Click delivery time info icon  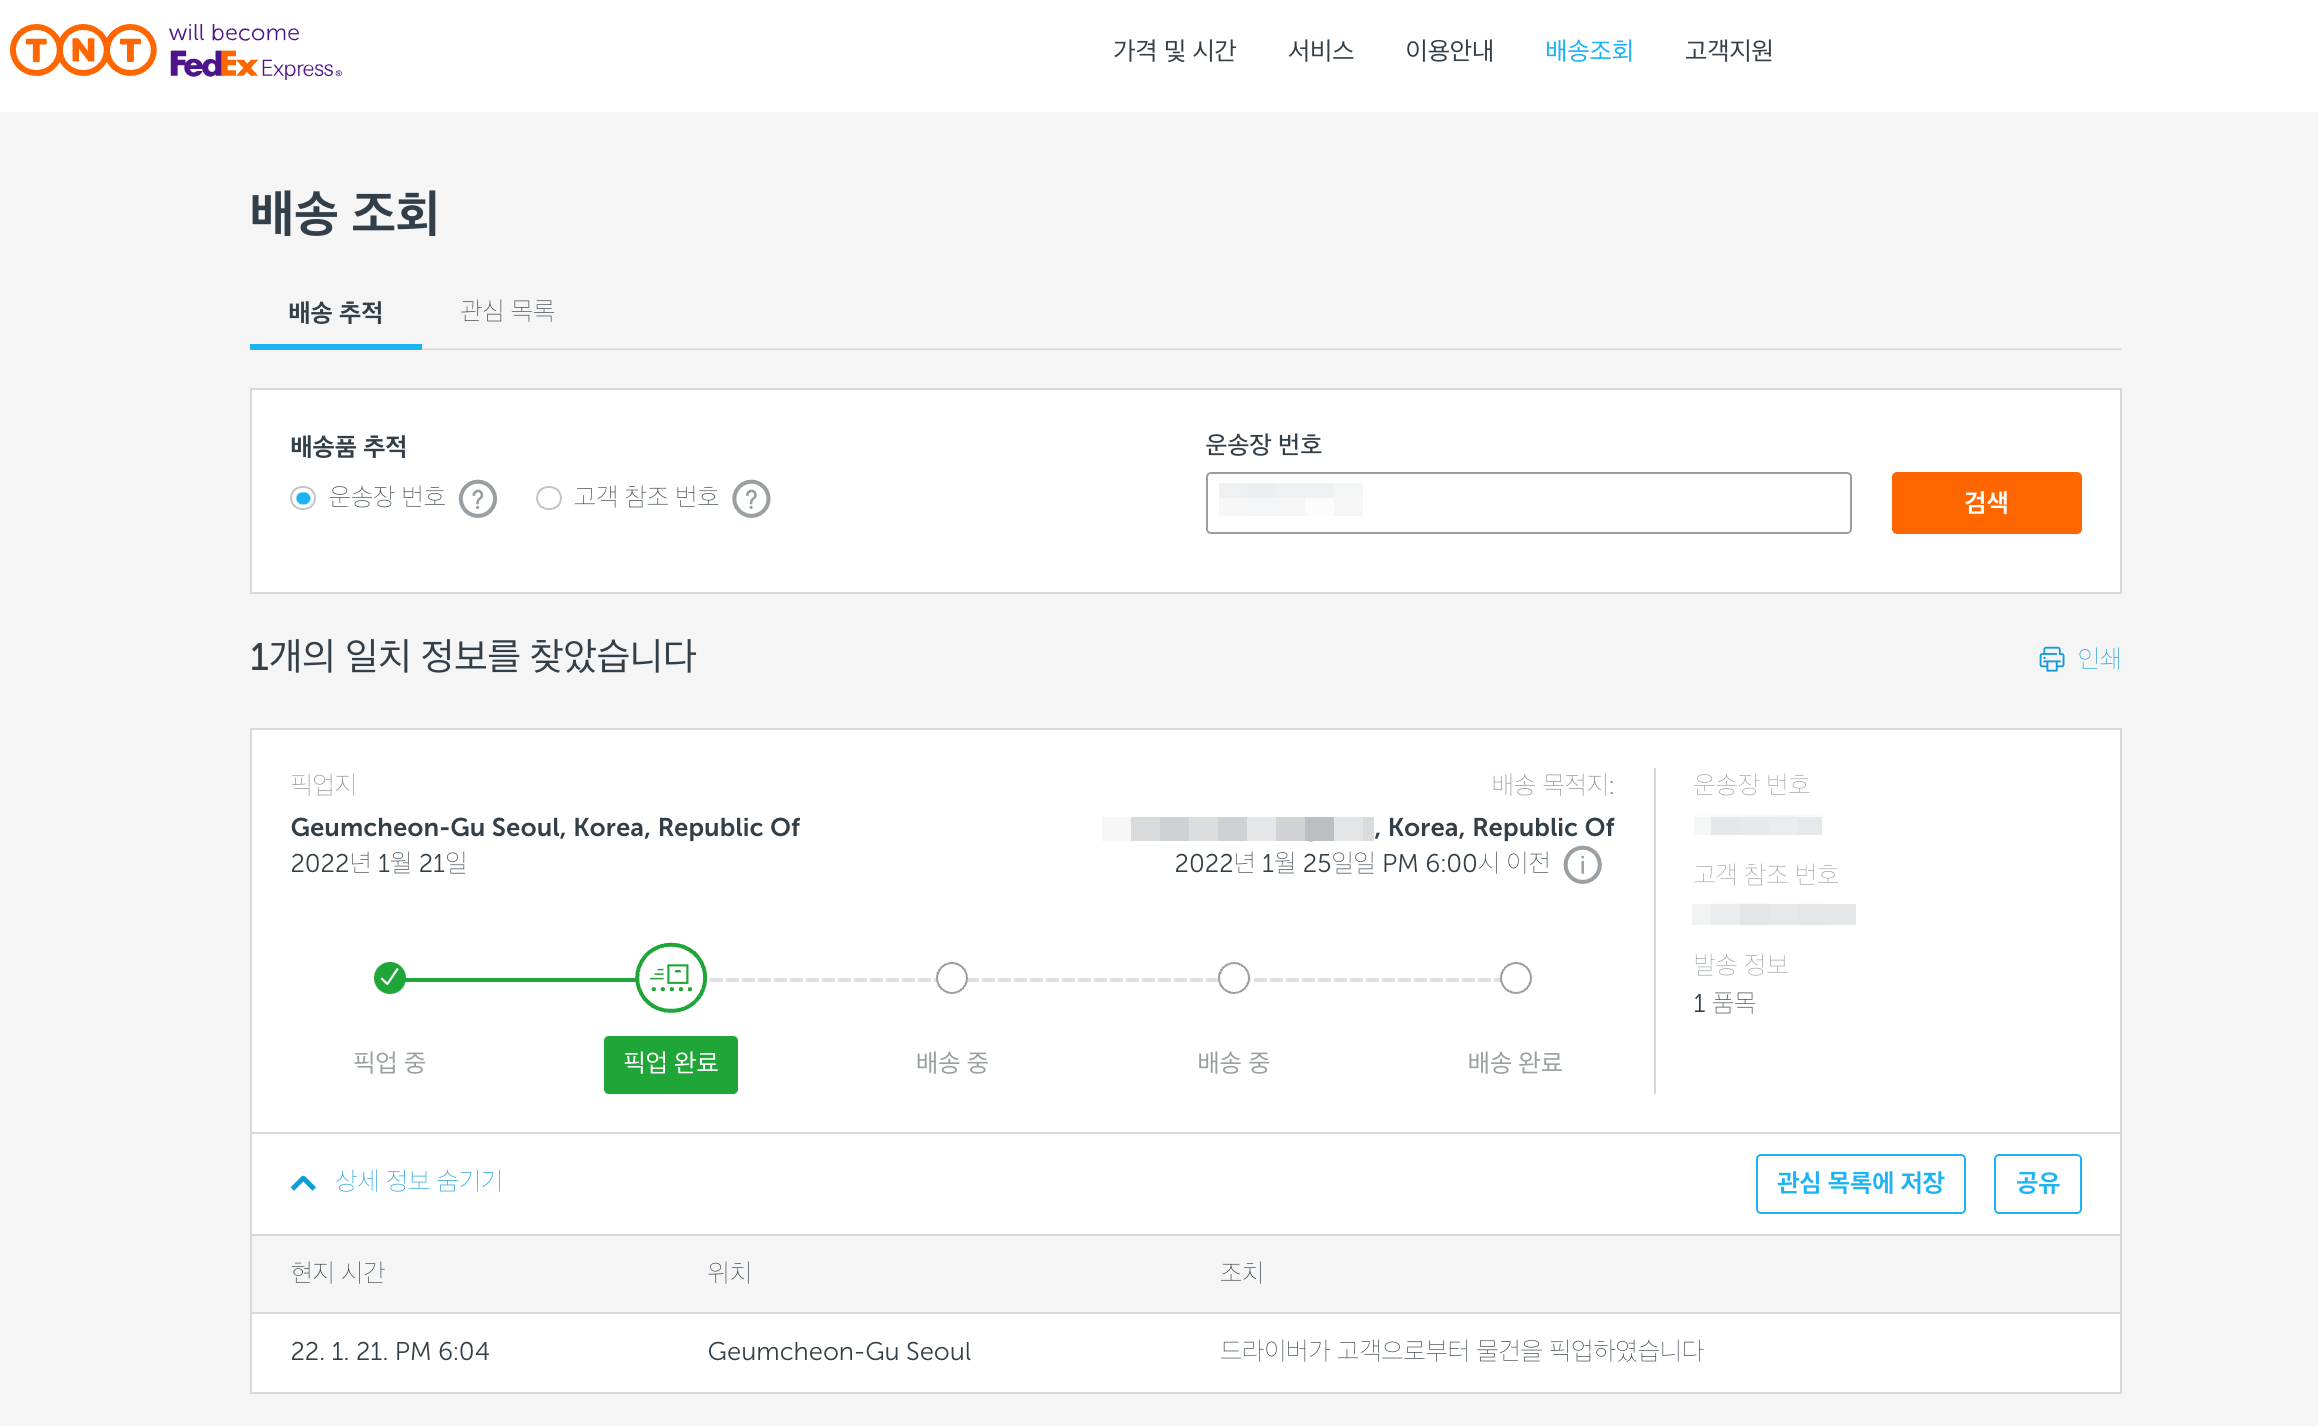click(x=1582, y=865)
